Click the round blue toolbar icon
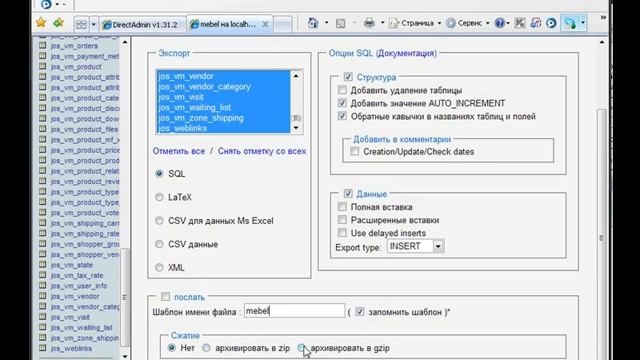 coord(551,23)
